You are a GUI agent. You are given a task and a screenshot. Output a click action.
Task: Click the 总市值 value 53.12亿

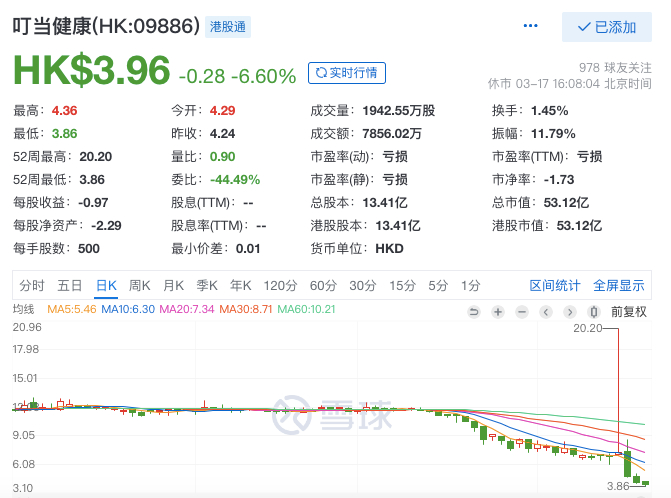(566, 202)
